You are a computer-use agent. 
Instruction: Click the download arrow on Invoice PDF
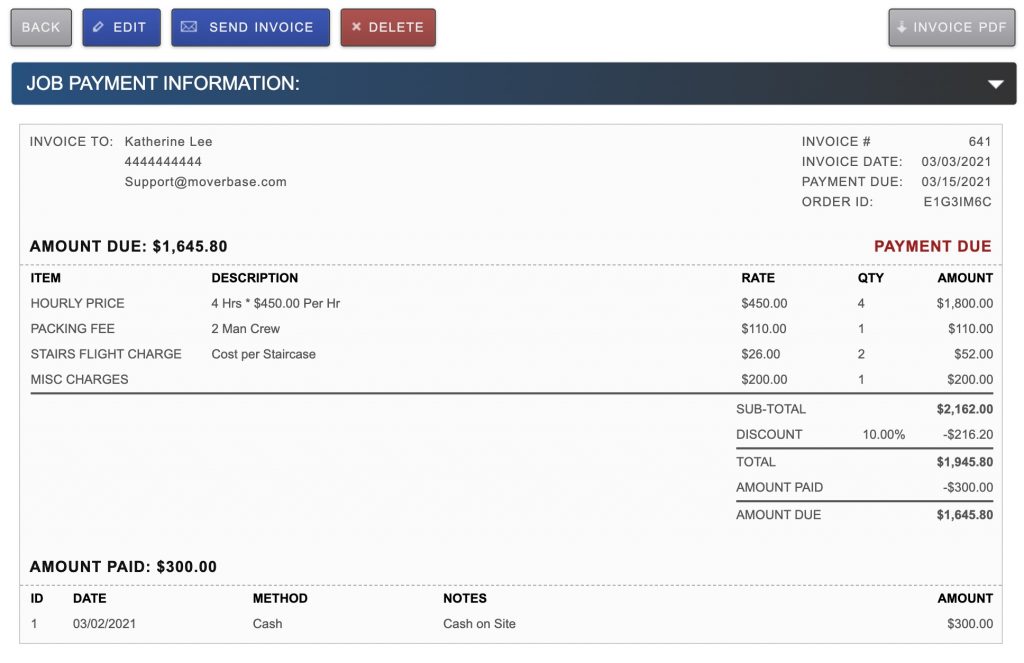coord(903,27)
